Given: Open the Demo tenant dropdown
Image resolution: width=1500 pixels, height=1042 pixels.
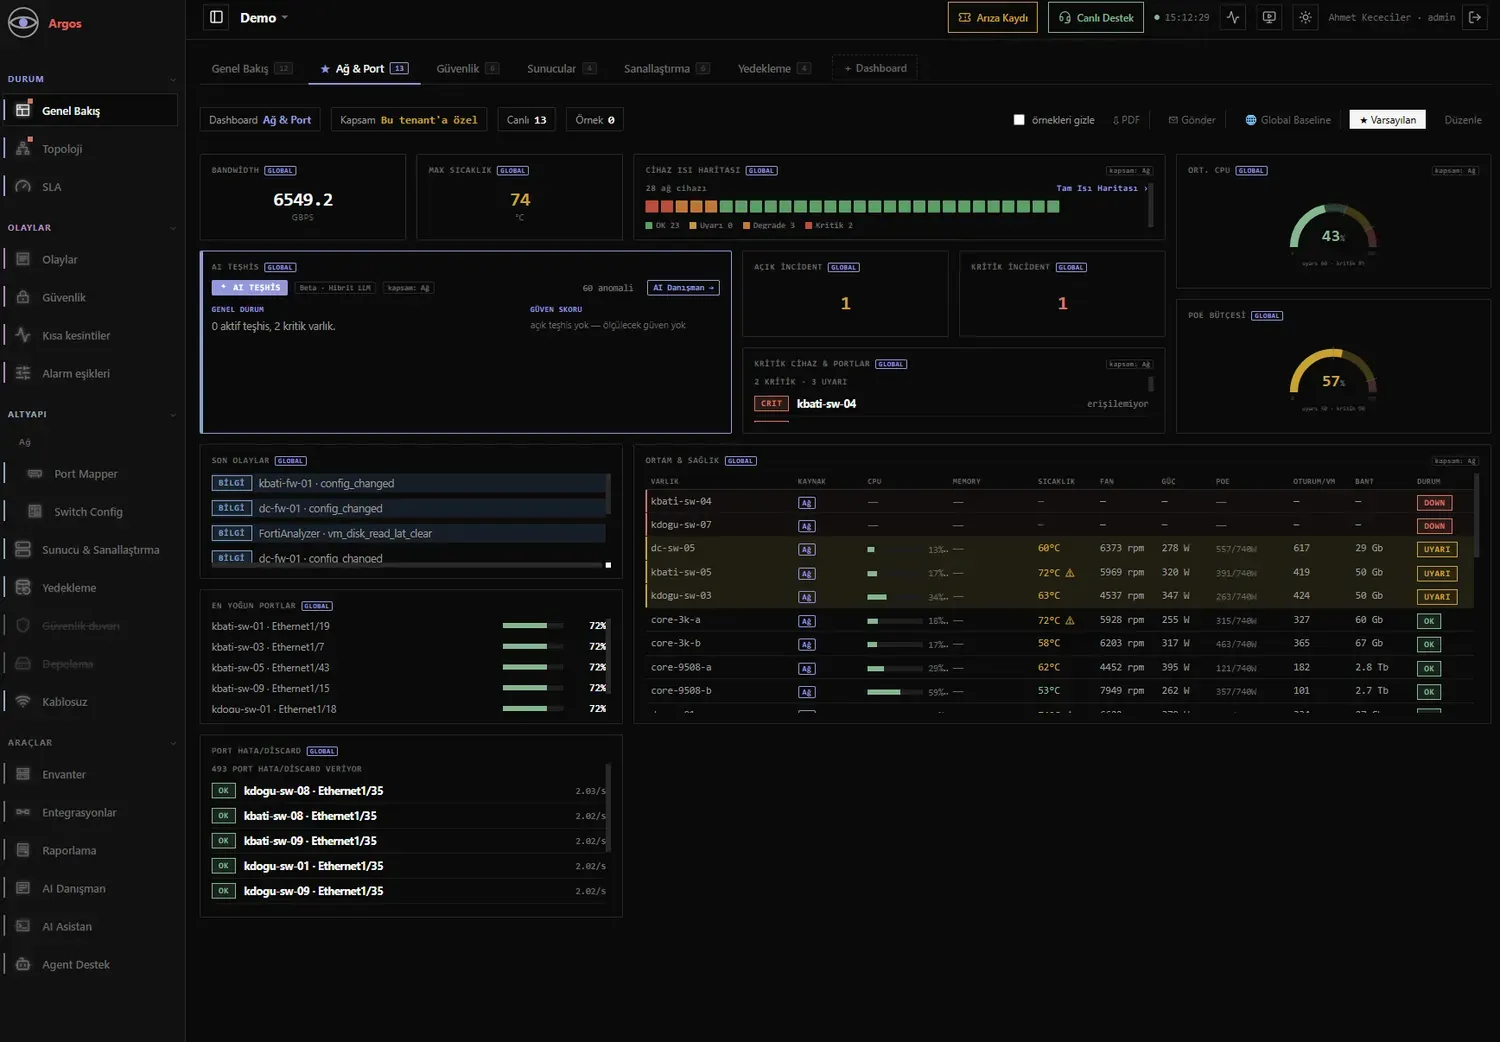Looking at the screenshot, I should (x=264, y=17).
